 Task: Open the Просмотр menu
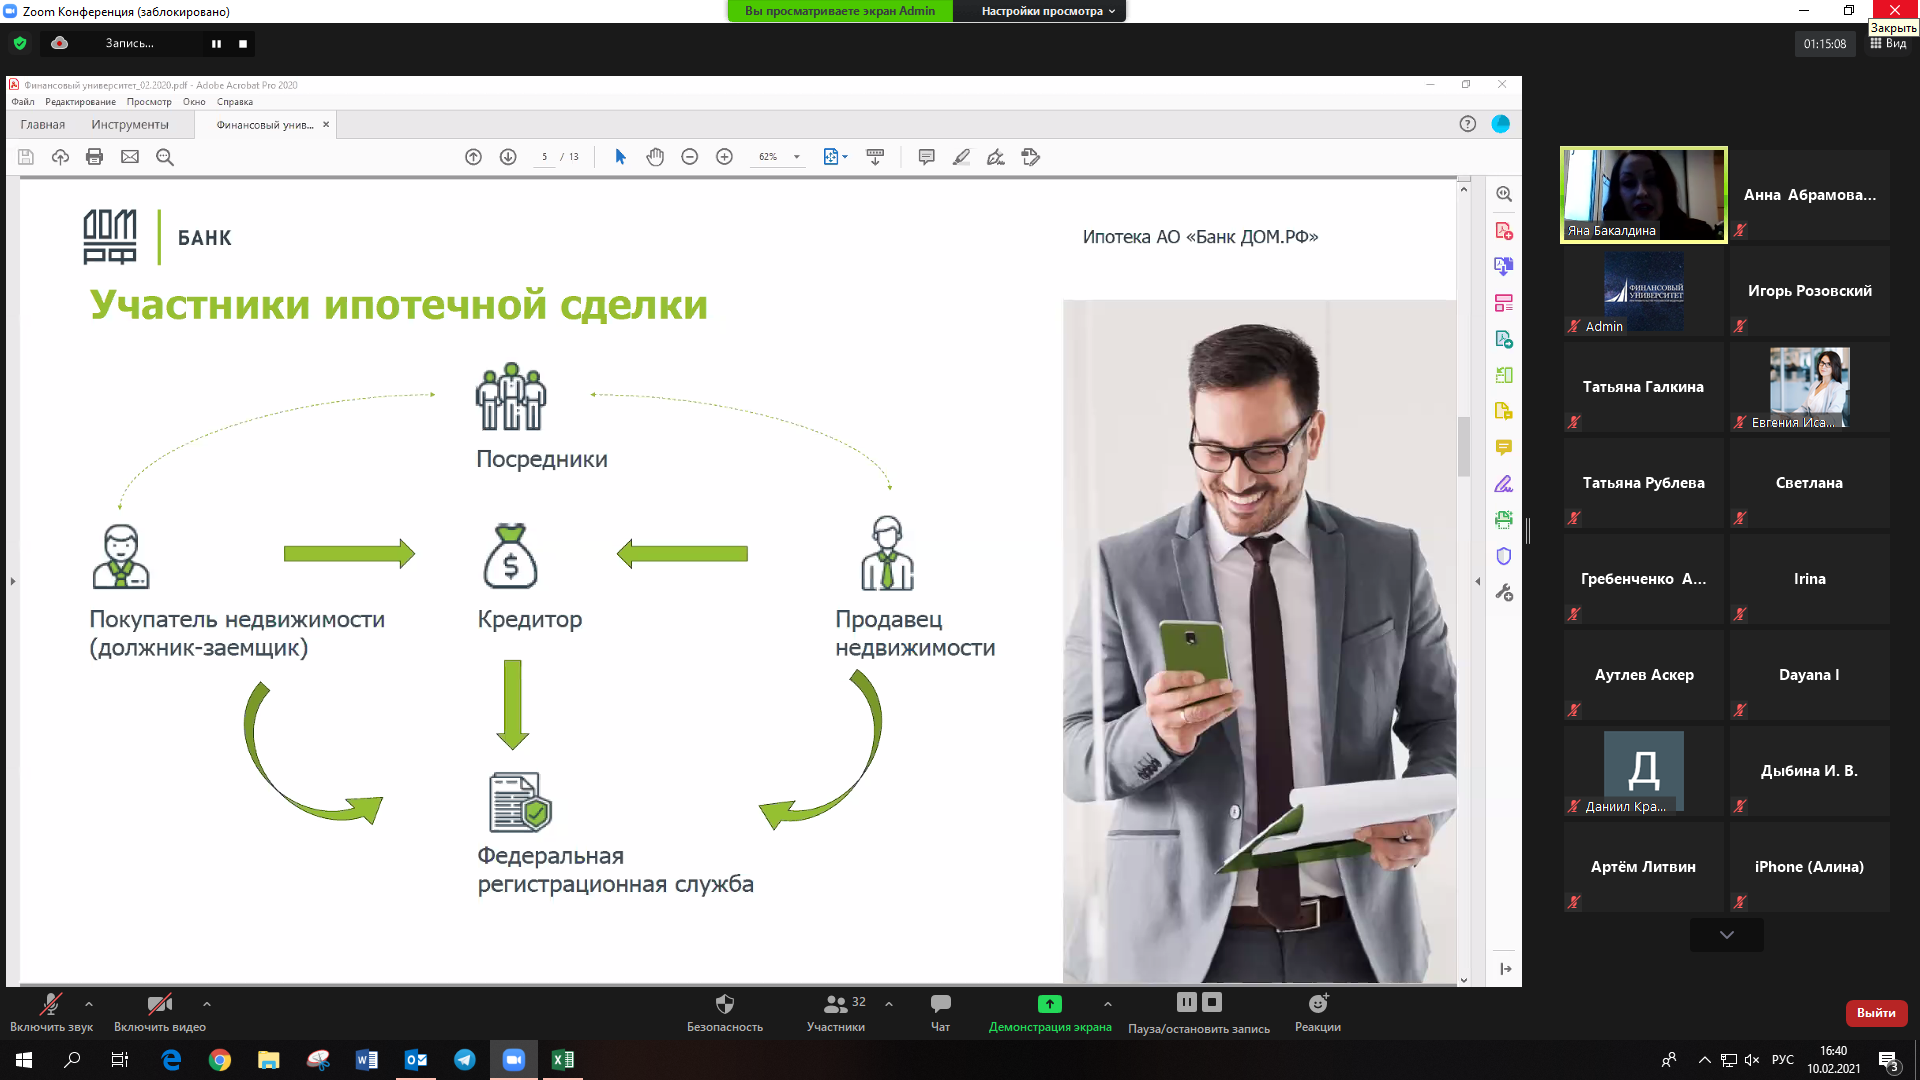(x=149, y=102)
